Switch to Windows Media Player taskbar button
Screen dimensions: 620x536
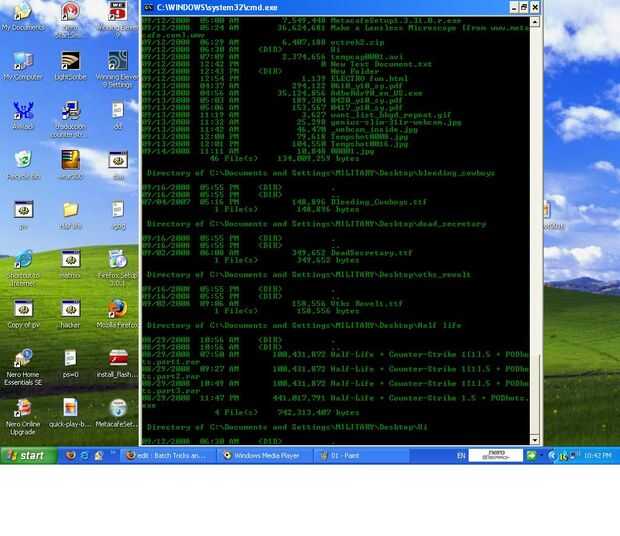(x=265, y=455)
